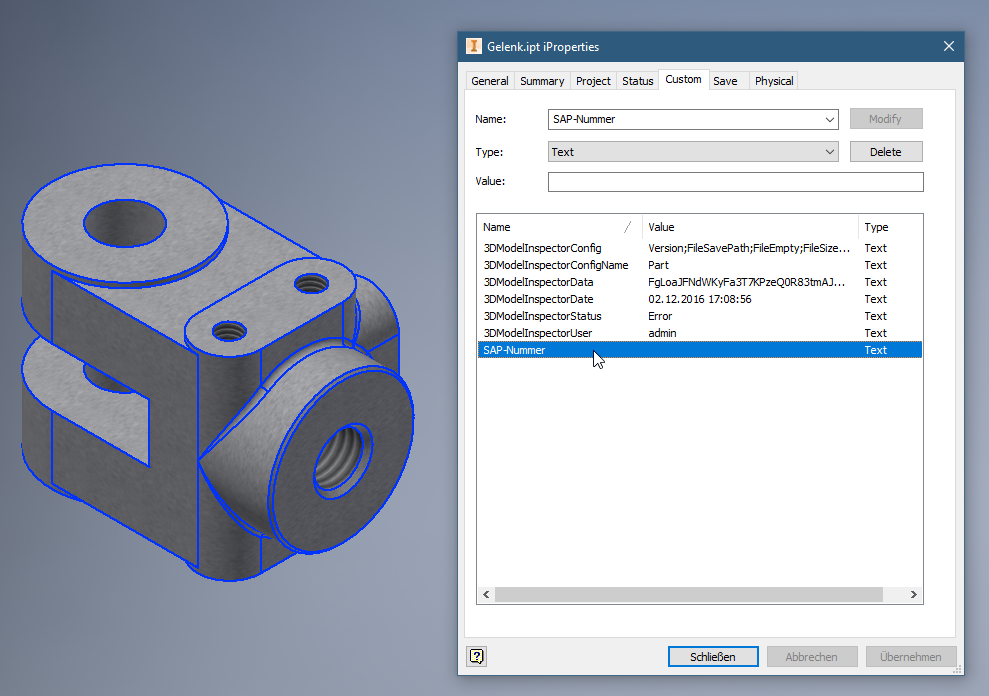989x696 pixels.
Task: Open the help icon in iProperties dialog
Action: tap(477, 656)
